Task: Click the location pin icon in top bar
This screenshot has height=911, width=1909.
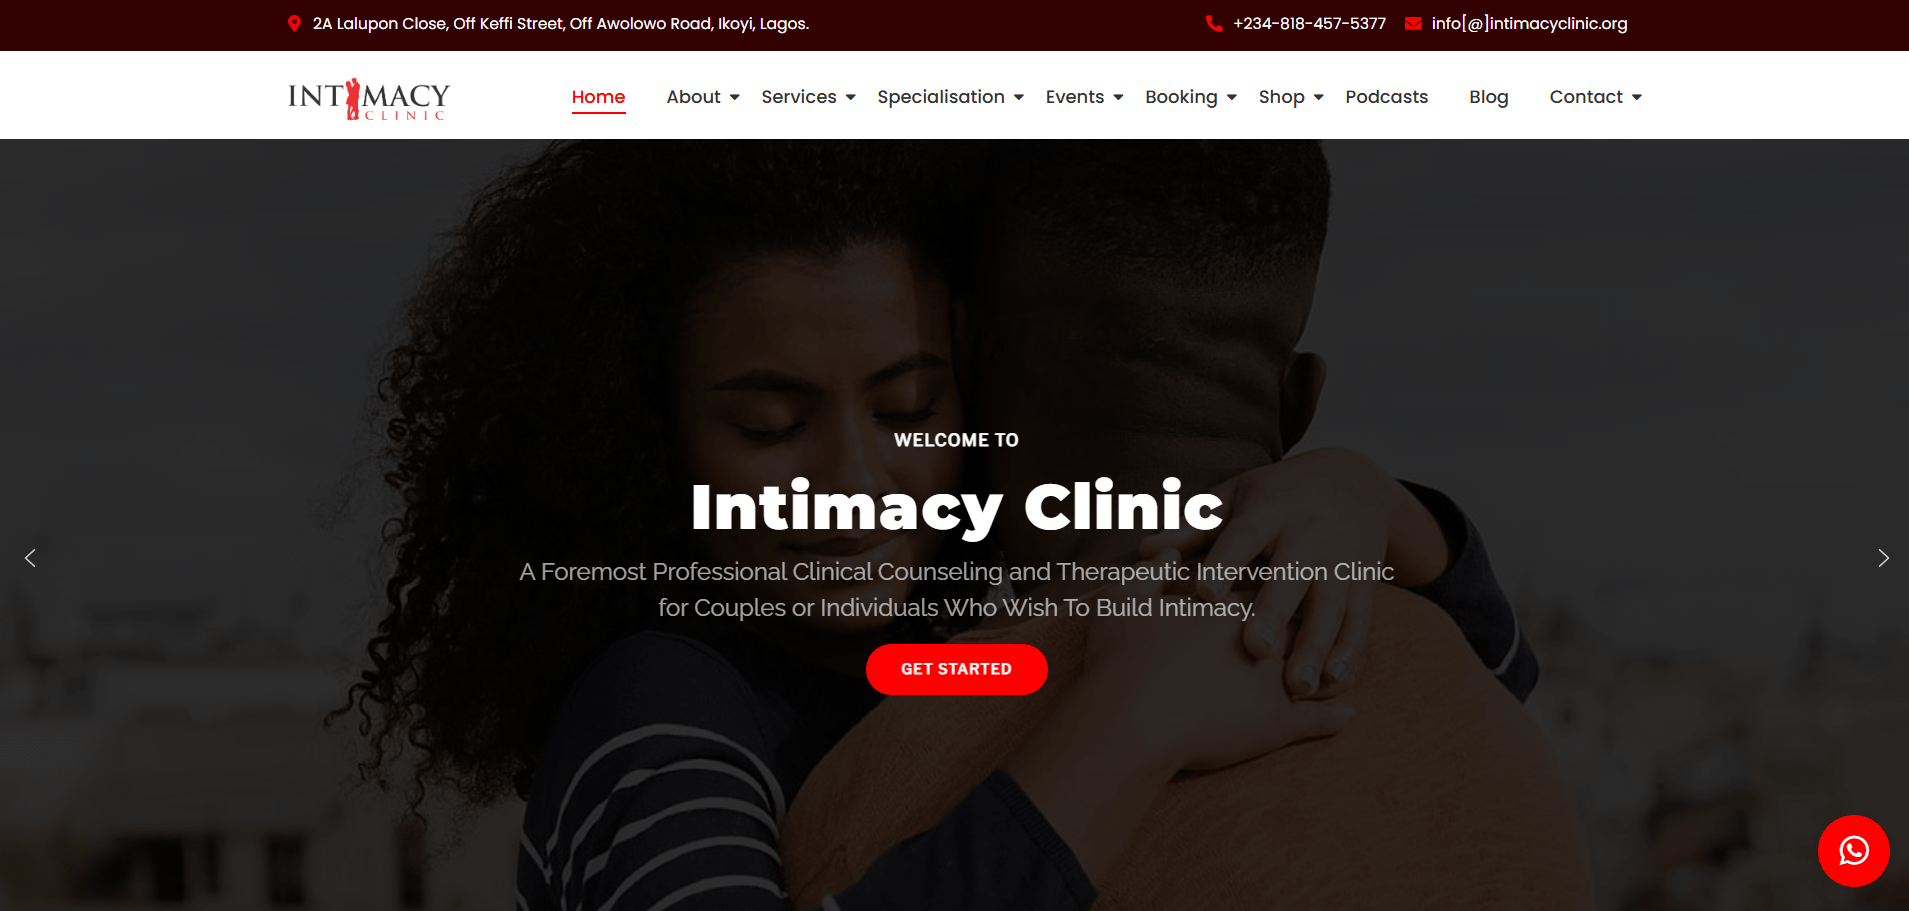Action: [x=294, y=23]
